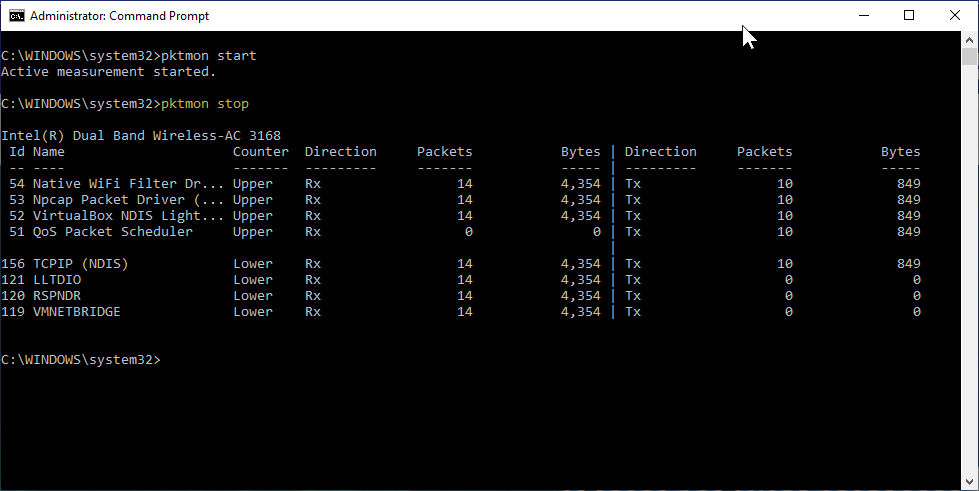Click the VMNETBRIDGE row name
This screenshot has width=979, height=491.
coord(76,312)
